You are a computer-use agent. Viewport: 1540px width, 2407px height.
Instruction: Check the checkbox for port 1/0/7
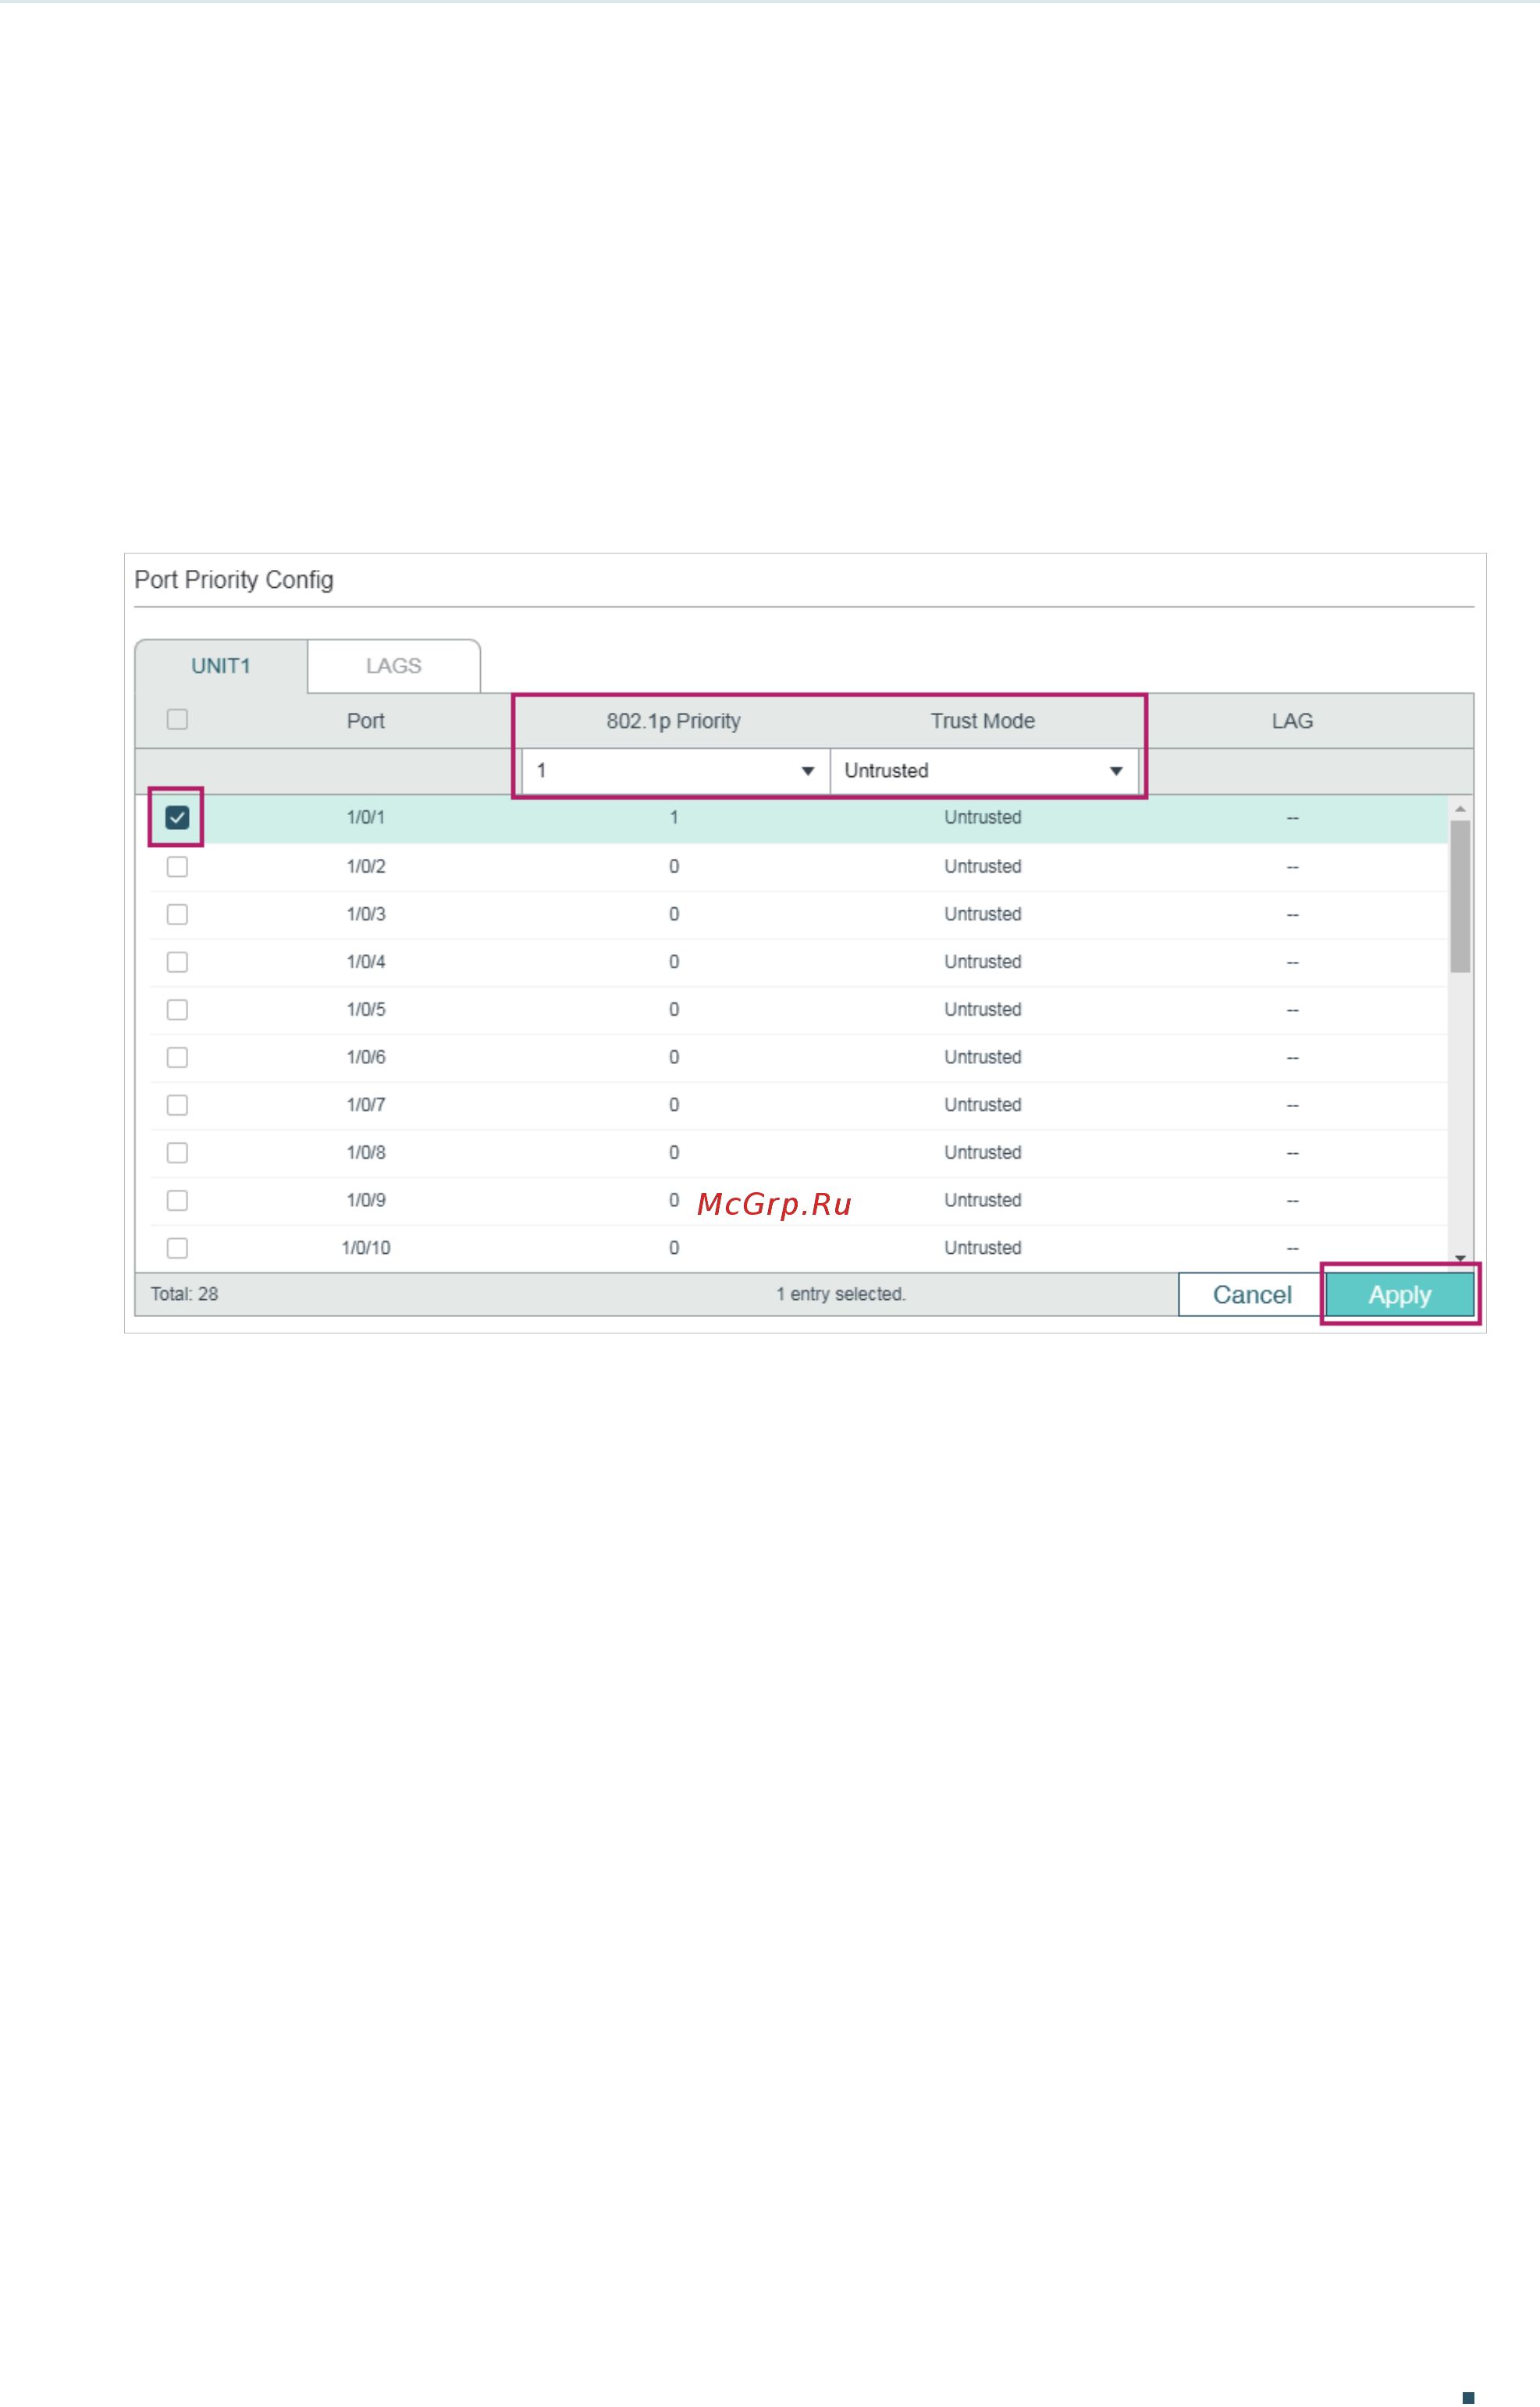pos(177,1105)
